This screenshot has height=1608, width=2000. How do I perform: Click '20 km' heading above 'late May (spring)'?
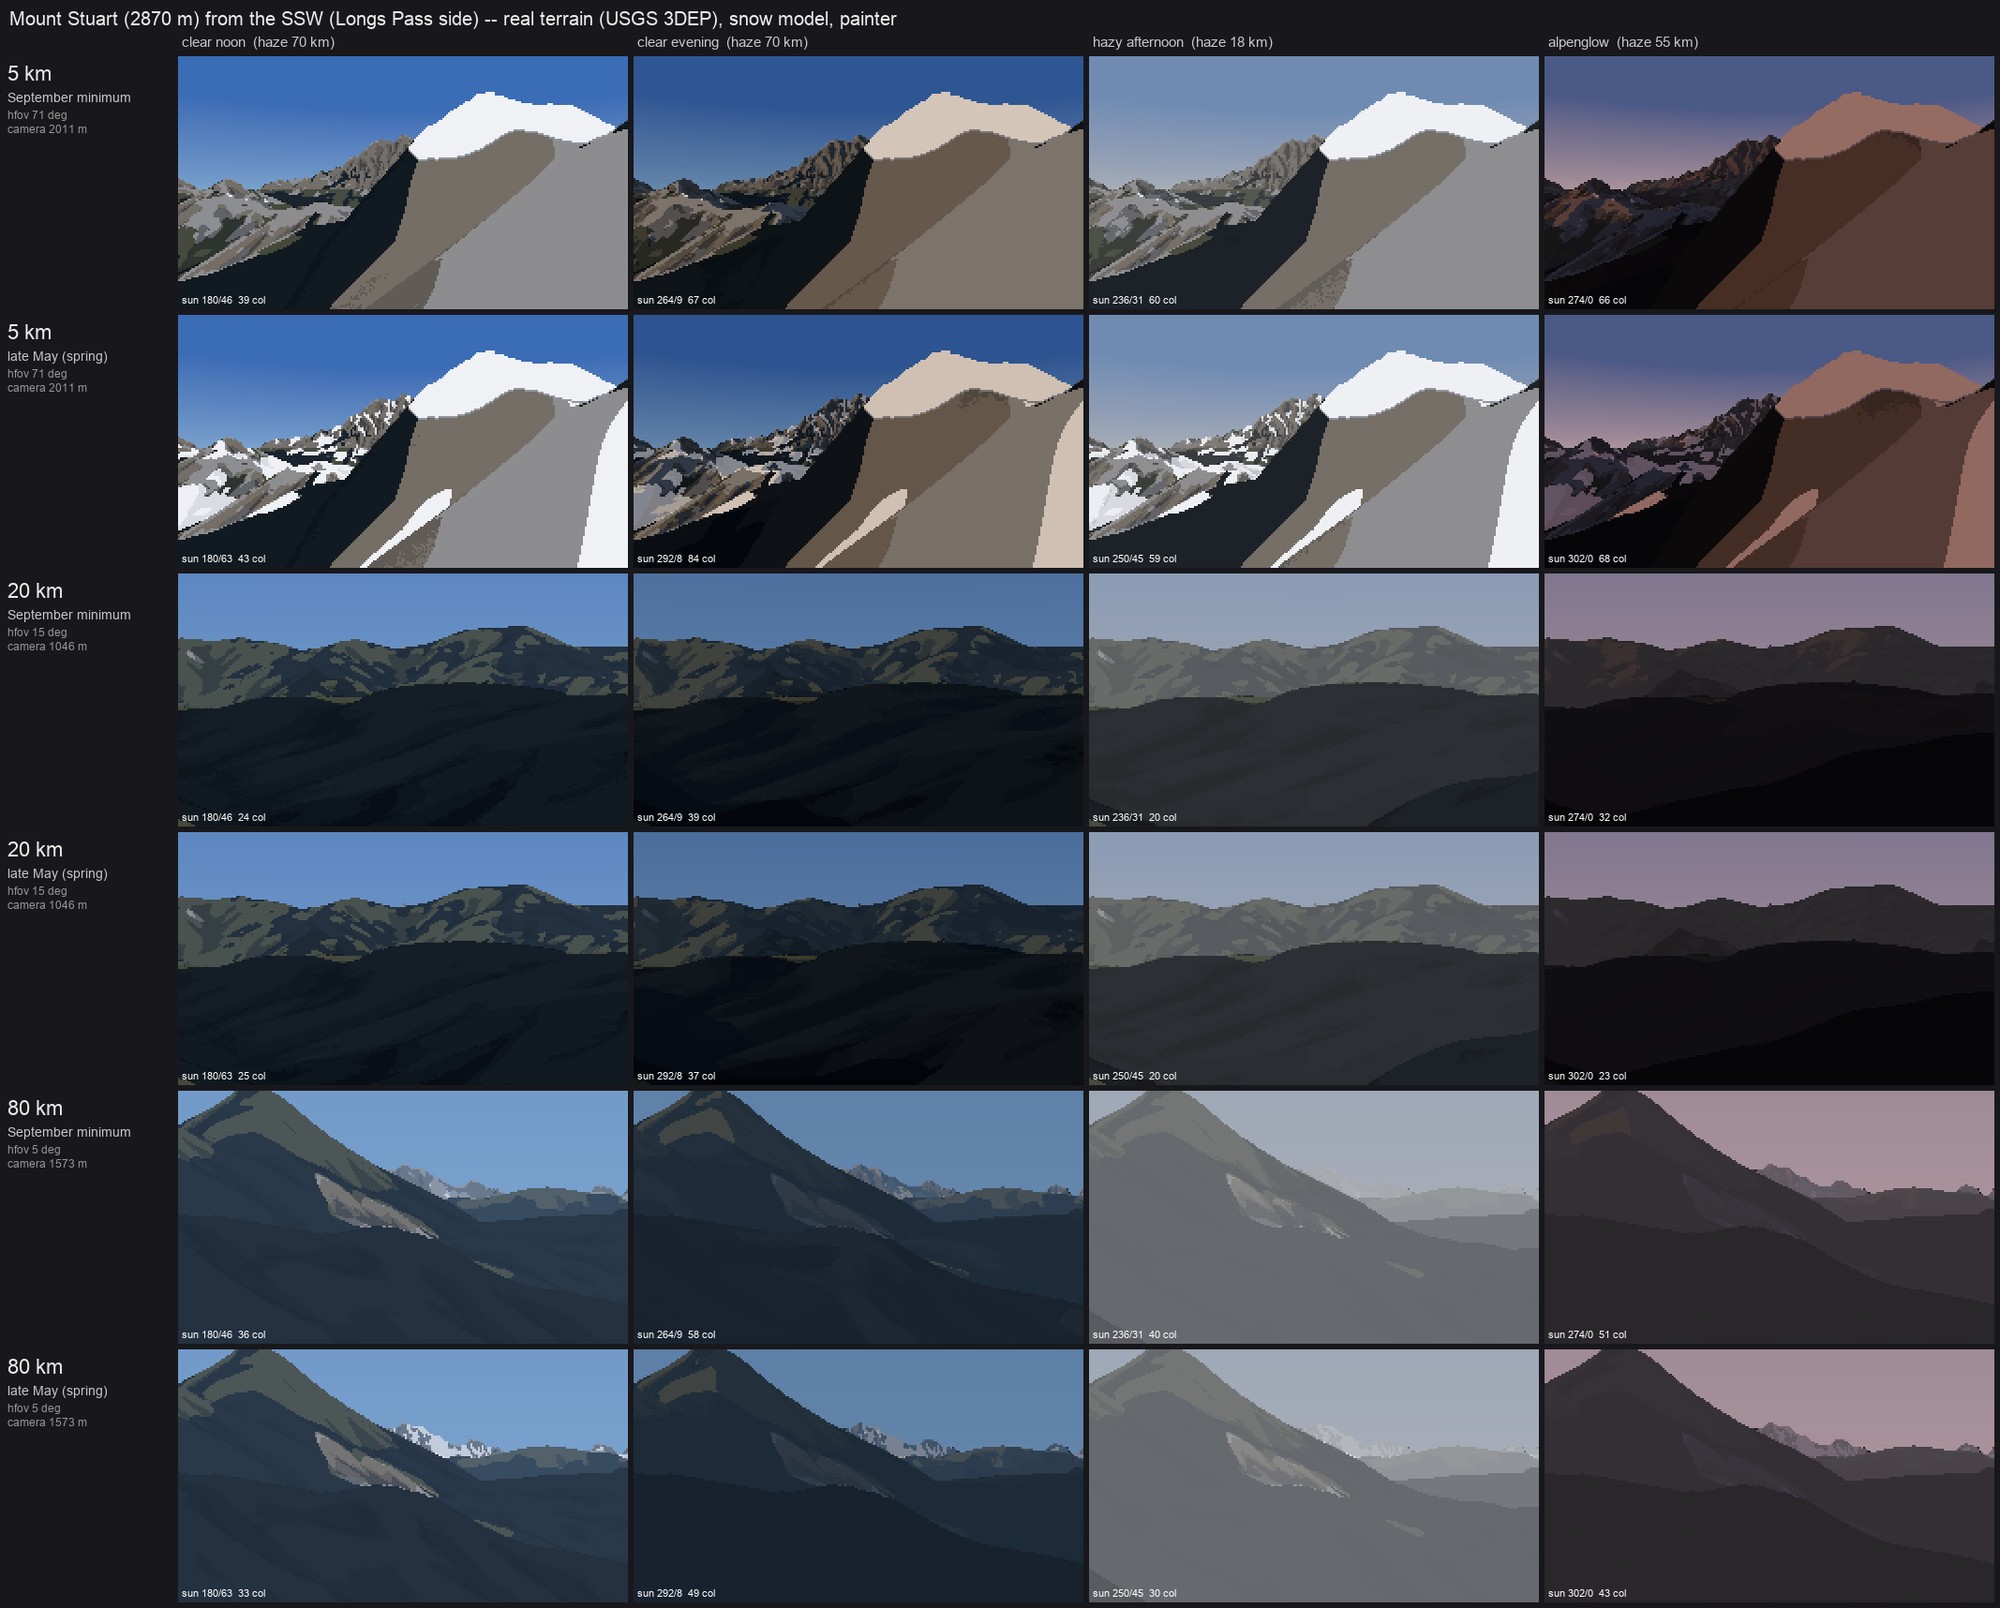pyautogui.click(x=35, y=849)
